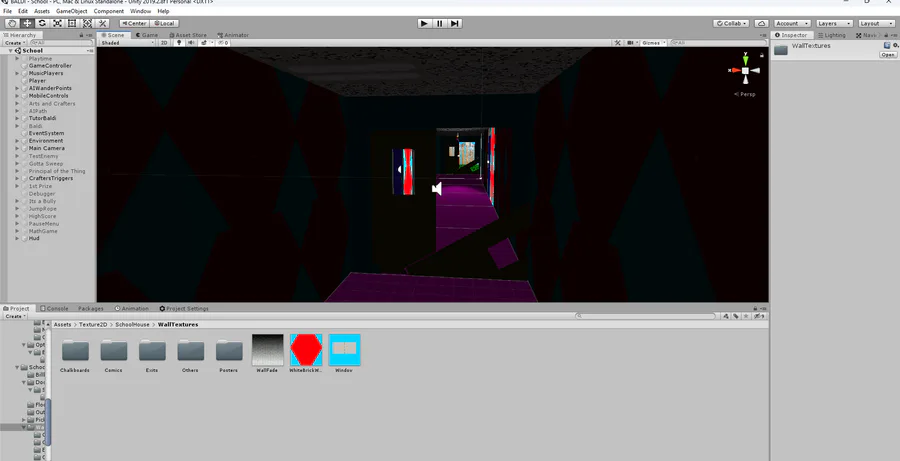Click Assets in the breadcrumb path
900x461 pixels.
pyautogui.click(x=63, y=324)
